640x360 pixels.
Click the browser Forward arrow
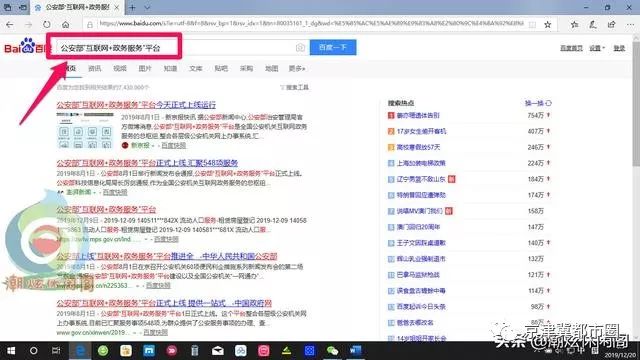coord(28,24)
